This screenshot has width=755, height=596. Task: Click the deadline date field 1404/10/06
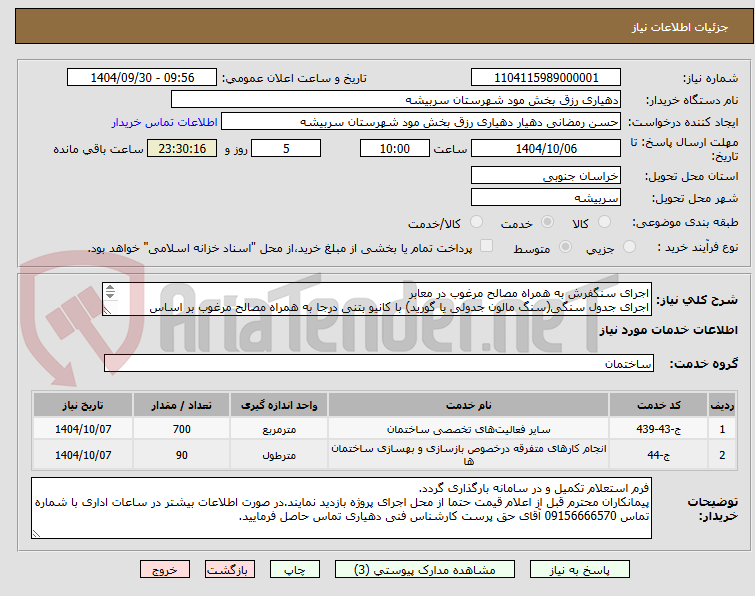[x=546, y=148]
